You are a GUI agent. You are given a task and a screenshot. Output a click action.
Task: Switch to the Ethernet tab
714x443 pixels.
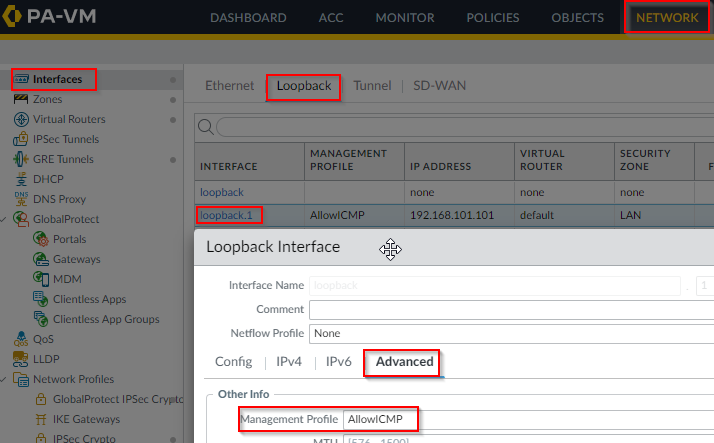pos(230,86)
